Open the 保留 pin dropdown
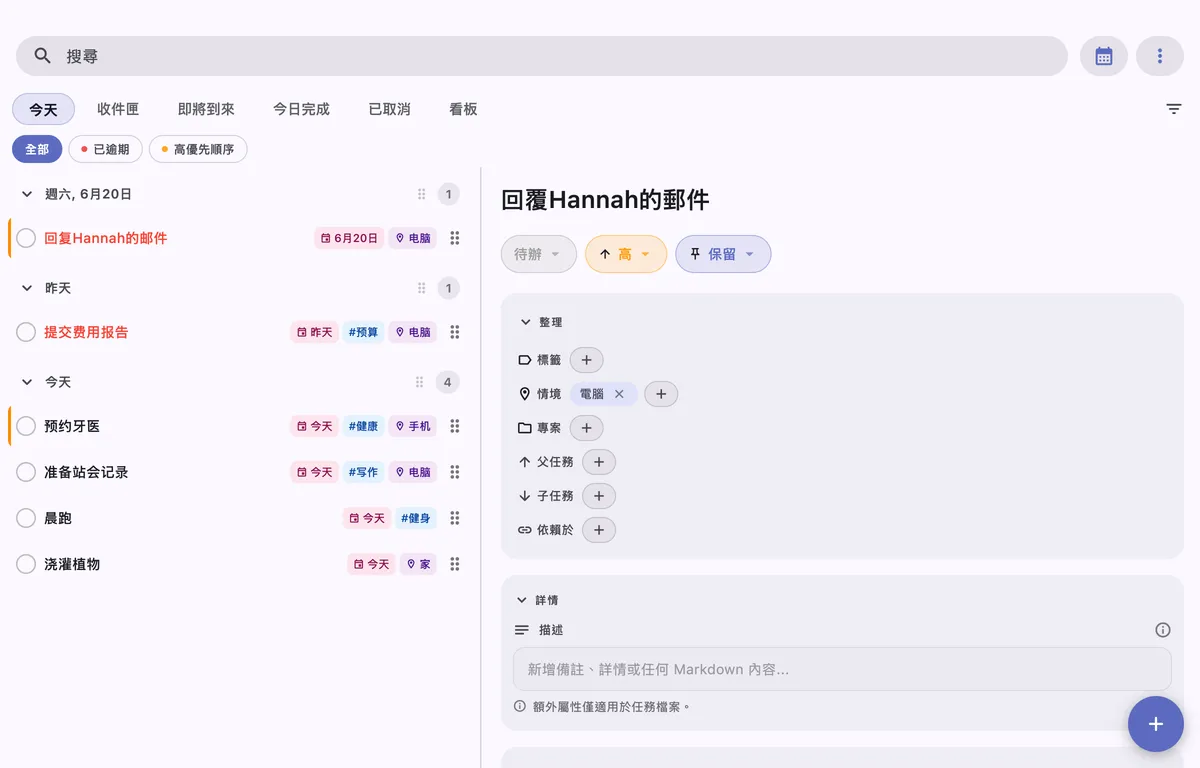Viewport: 1200px width, 768px height. 723,254
